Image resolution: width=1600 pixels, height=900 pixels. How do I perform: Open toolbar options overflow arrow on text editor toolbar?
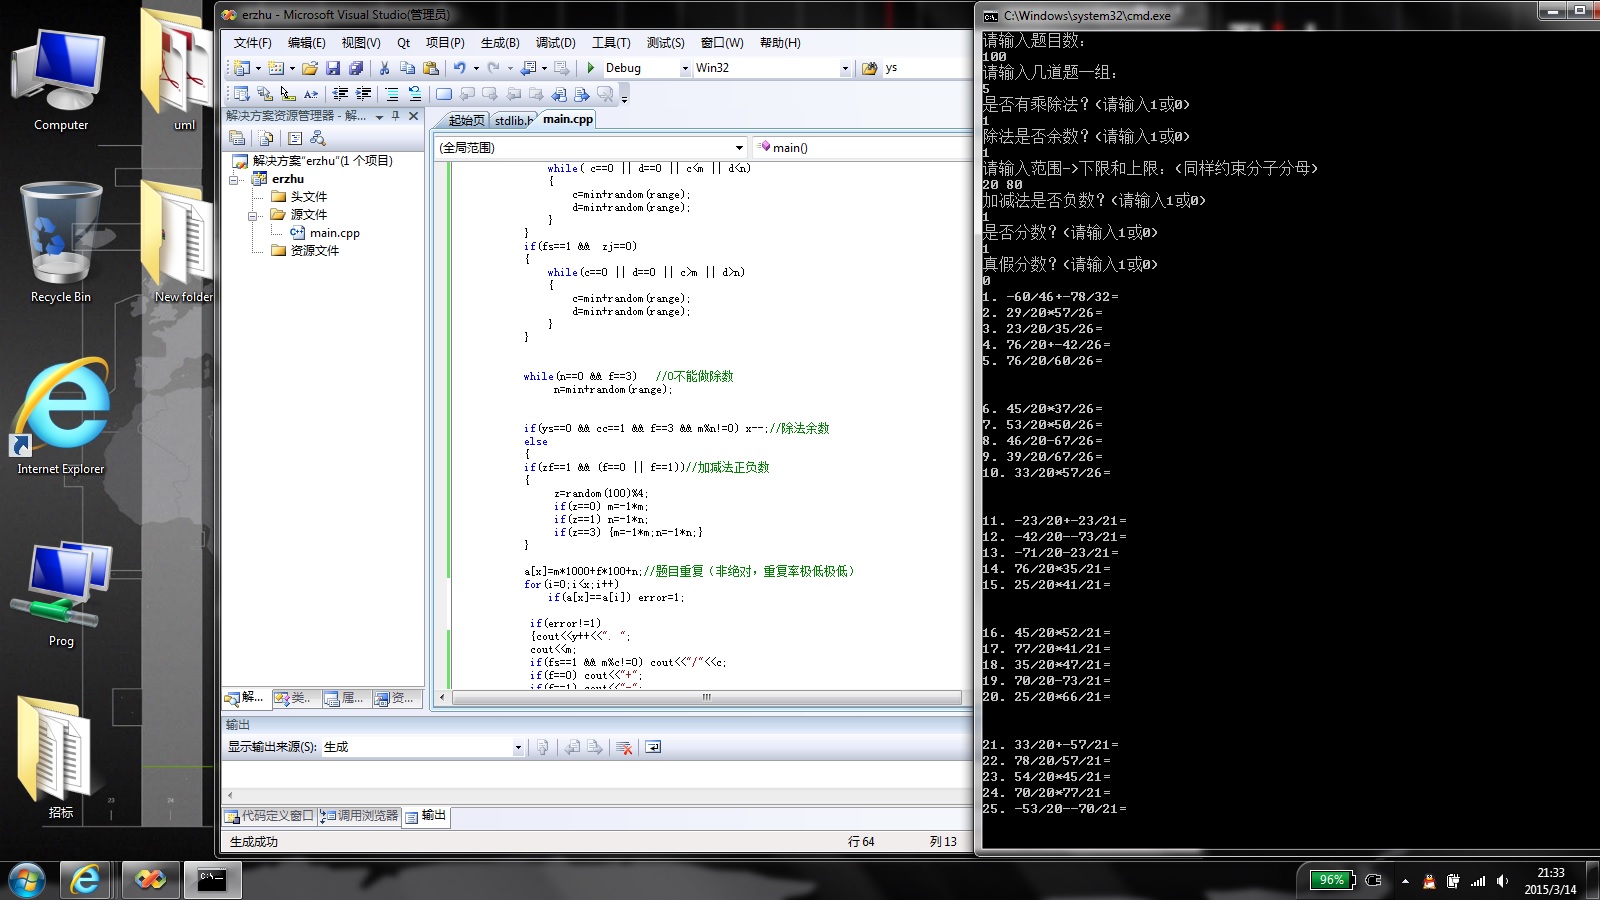point(624,98)
